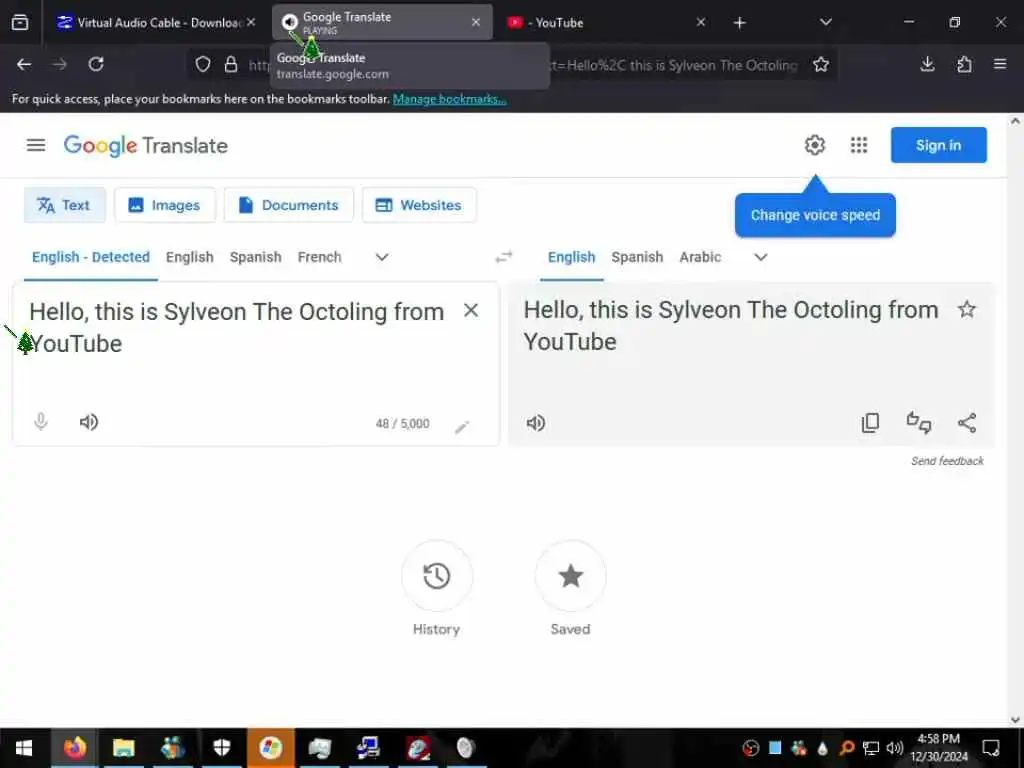Screen dimensions: 1024x768
Task: Choose Spanish as source language
Action: (x=255, y=257)
